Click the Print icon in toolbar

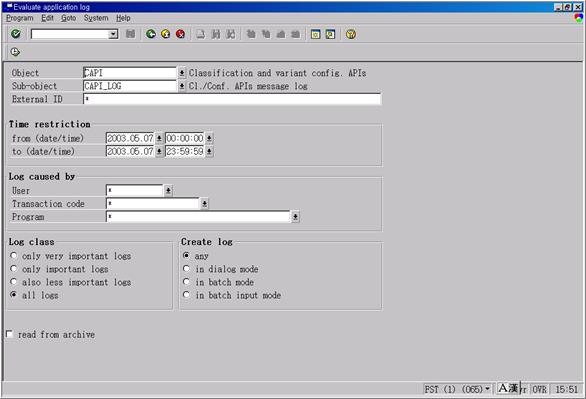201,34
